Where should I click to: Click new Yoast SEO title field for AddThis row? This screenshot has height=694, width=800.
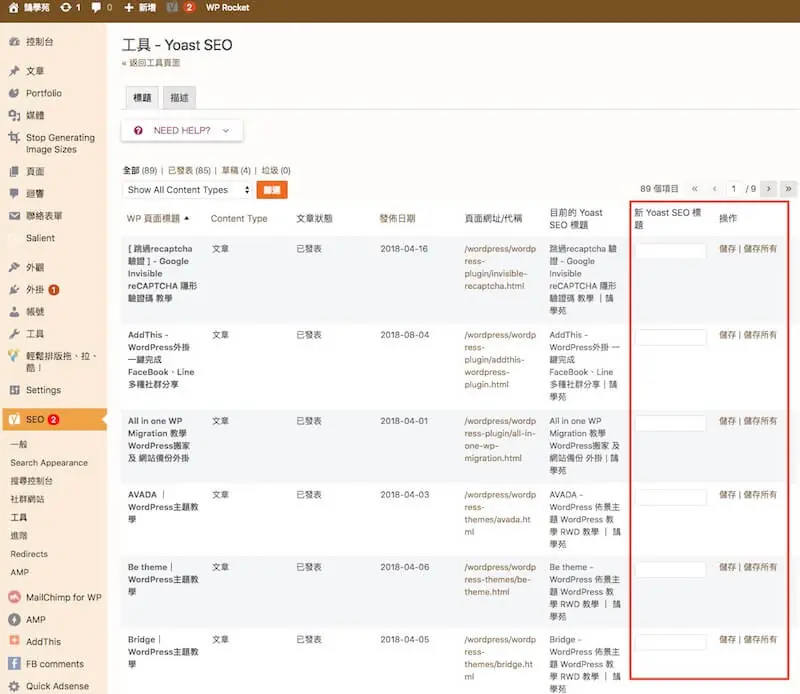(x=670, y=337)
